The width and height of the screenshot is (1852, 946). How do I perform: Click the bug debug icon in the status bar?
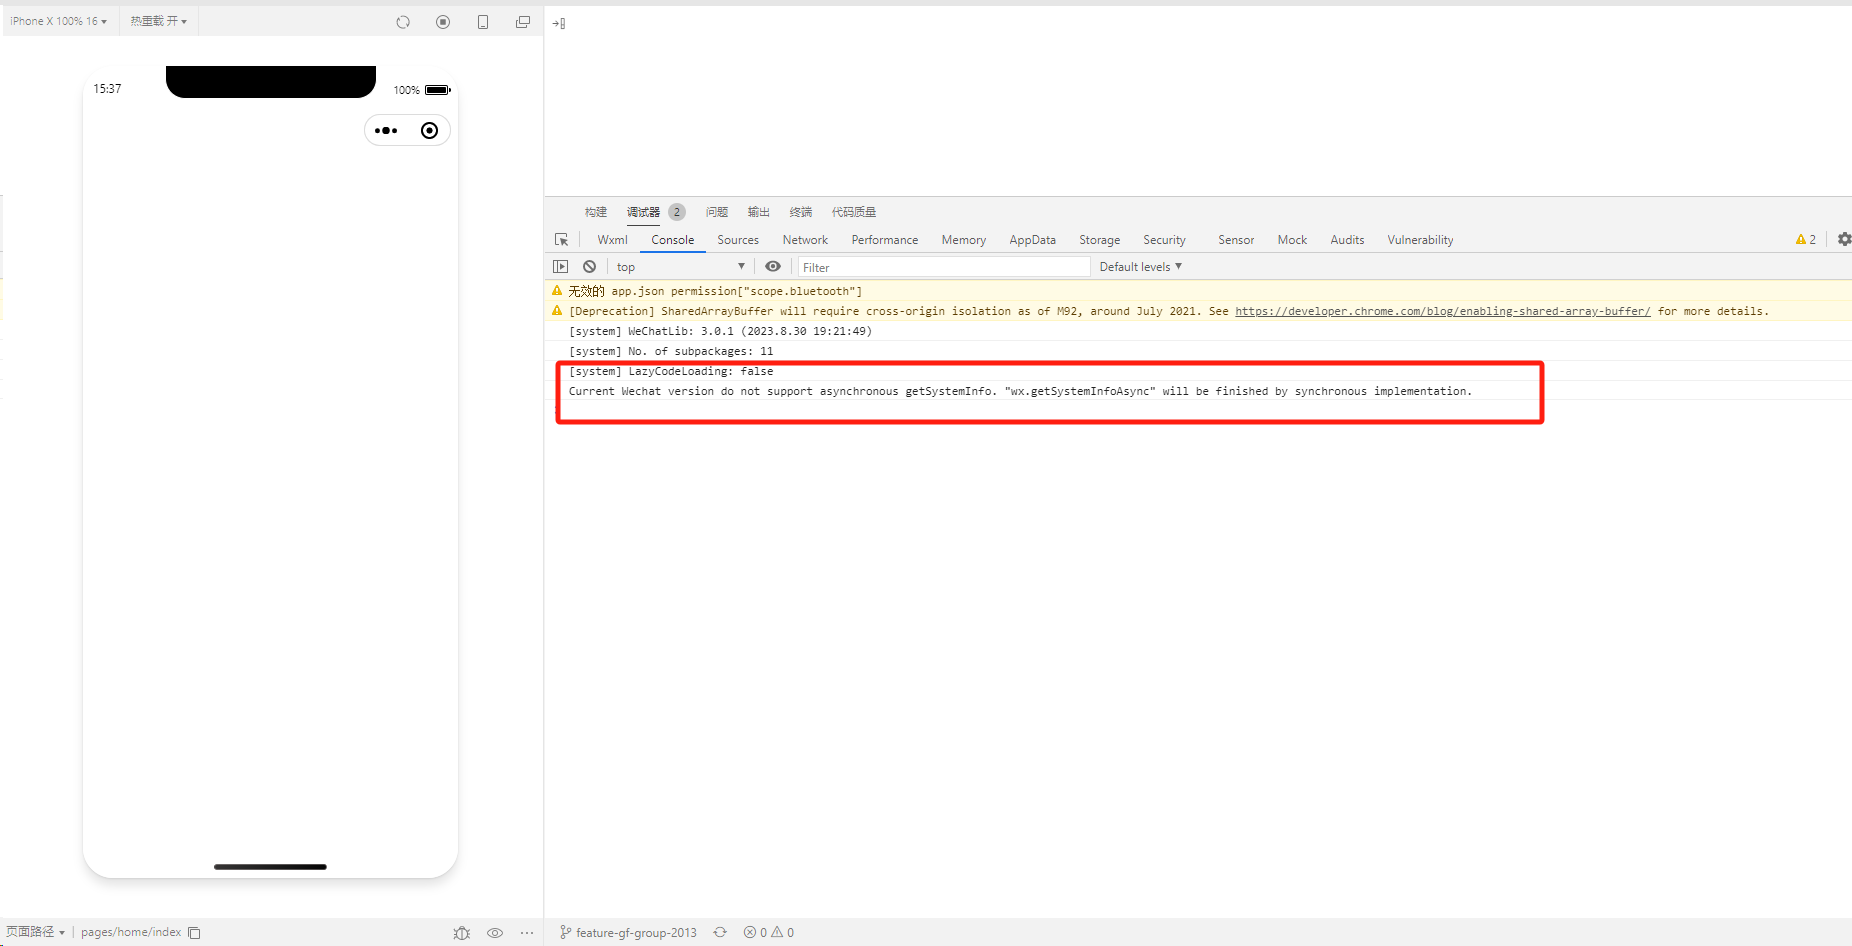(462, 933)
